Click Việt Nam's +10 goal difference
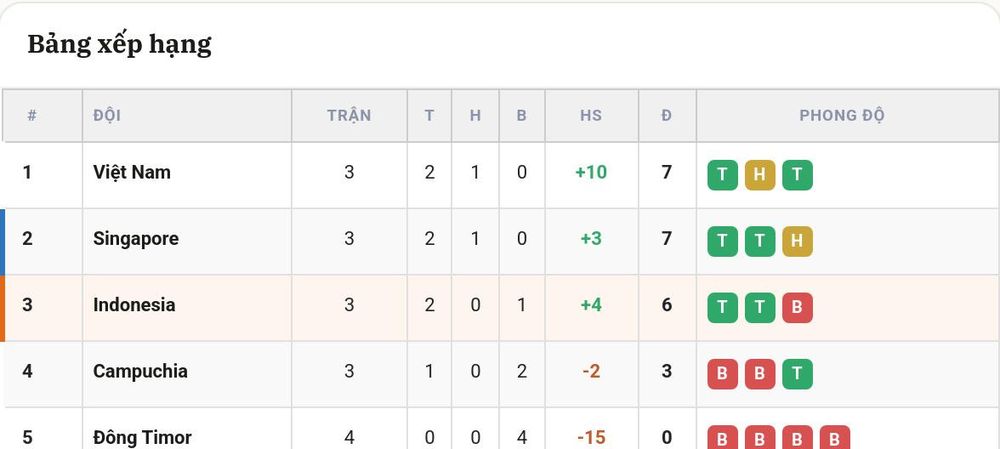 click(591, 172)
